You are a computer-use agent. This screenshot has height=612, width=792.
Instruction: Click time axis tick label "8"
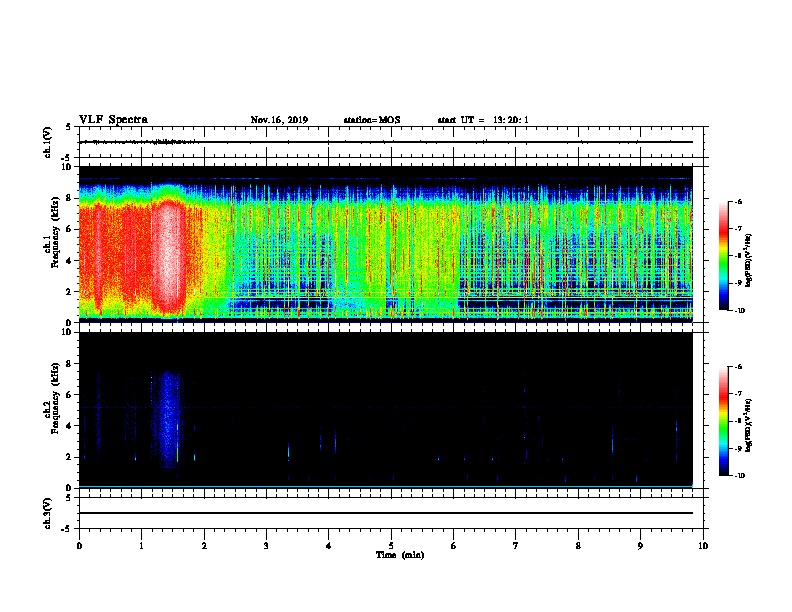click(x=578, y=546)
